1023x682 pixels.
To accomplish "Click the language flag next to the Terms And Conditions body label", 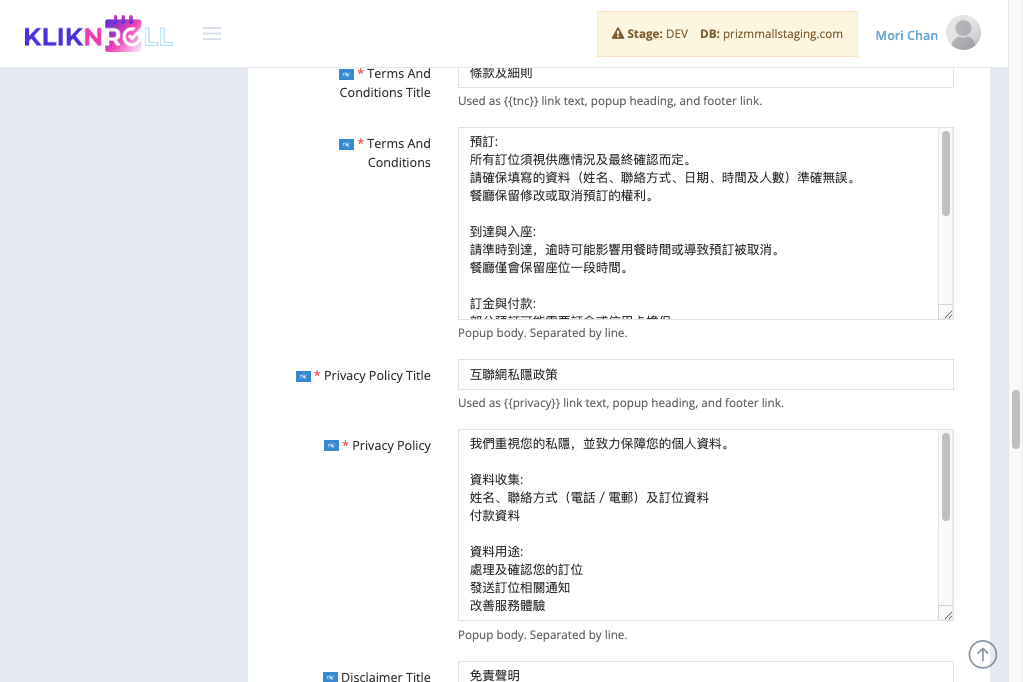I will 346,144.
